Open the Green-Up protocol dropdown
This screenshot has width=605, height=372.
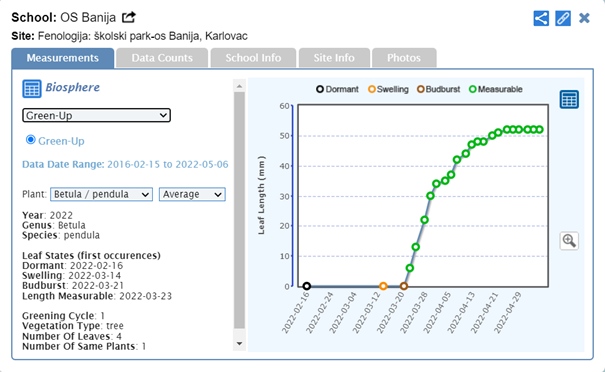[x=96, y=115]
